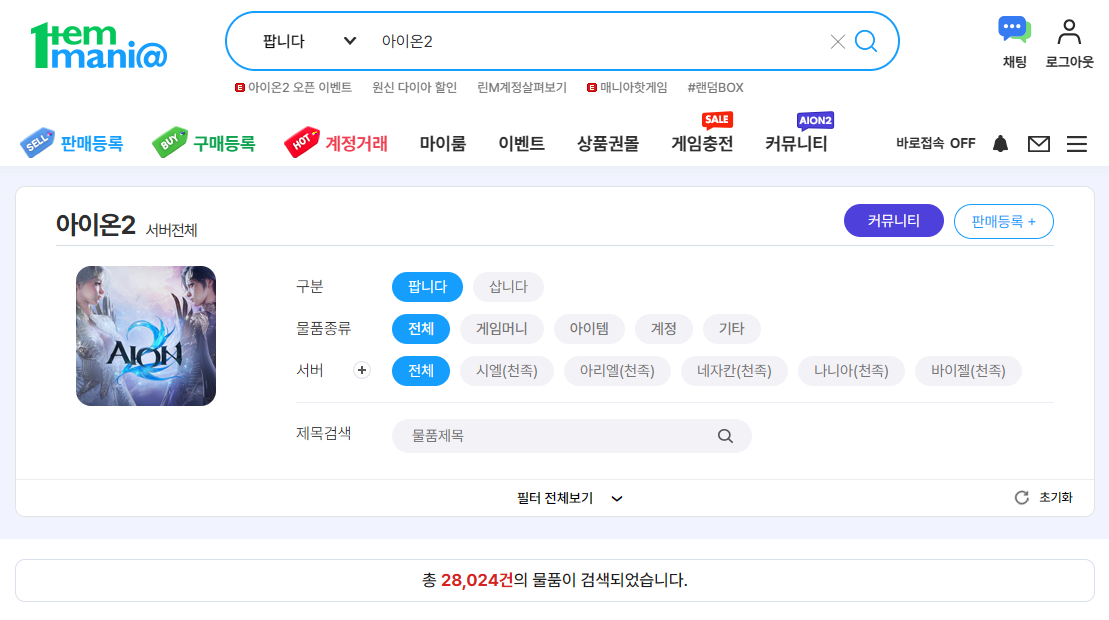This screenshot has height=620, width=1109.
Task: Select 계정 item type
Action: (663, 329)
